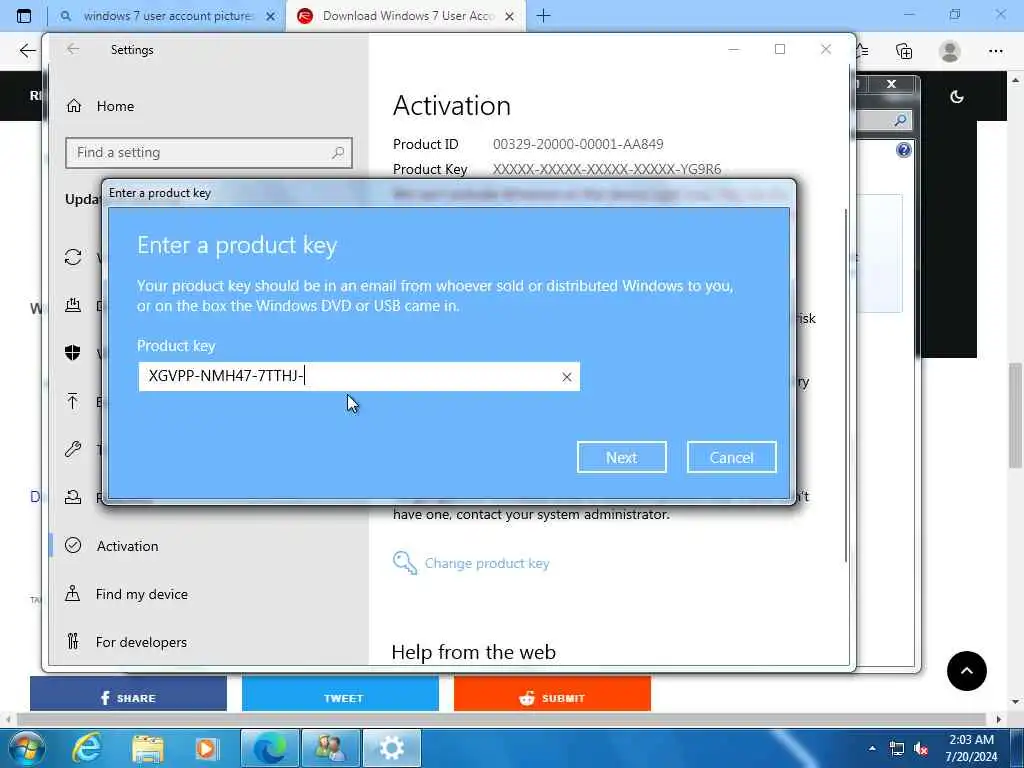Screen dimensions: 1024x768
Task: Click Edge tab actions icon at top-left
Action: (x=24, y=16)
